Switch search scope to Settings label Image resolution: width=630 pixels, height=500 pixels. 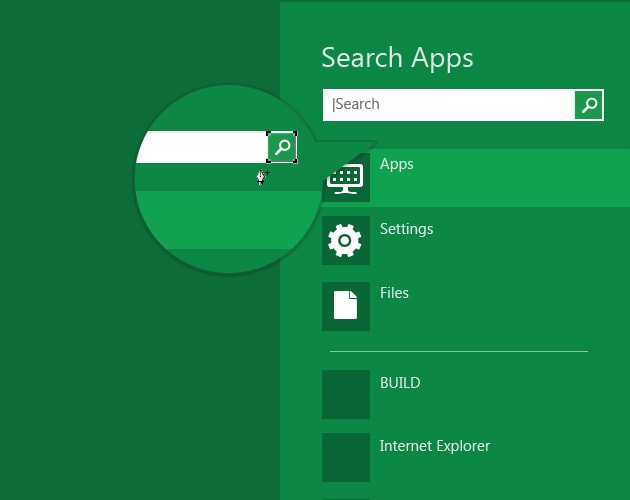pos(406,229)
